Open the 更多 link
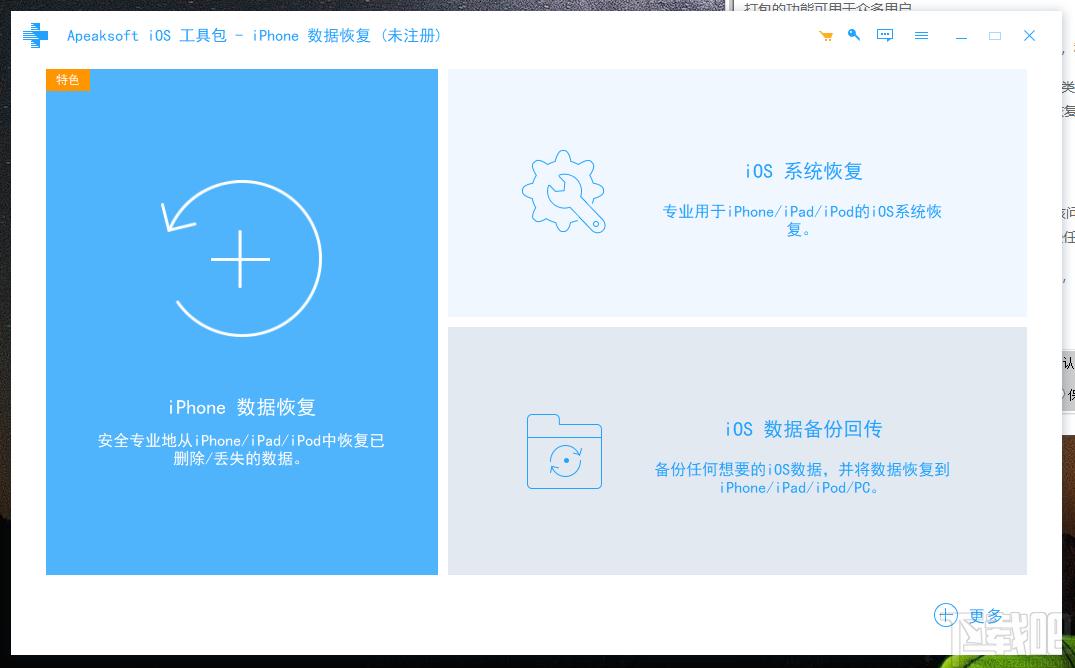1075x668 pixels. 985,616
